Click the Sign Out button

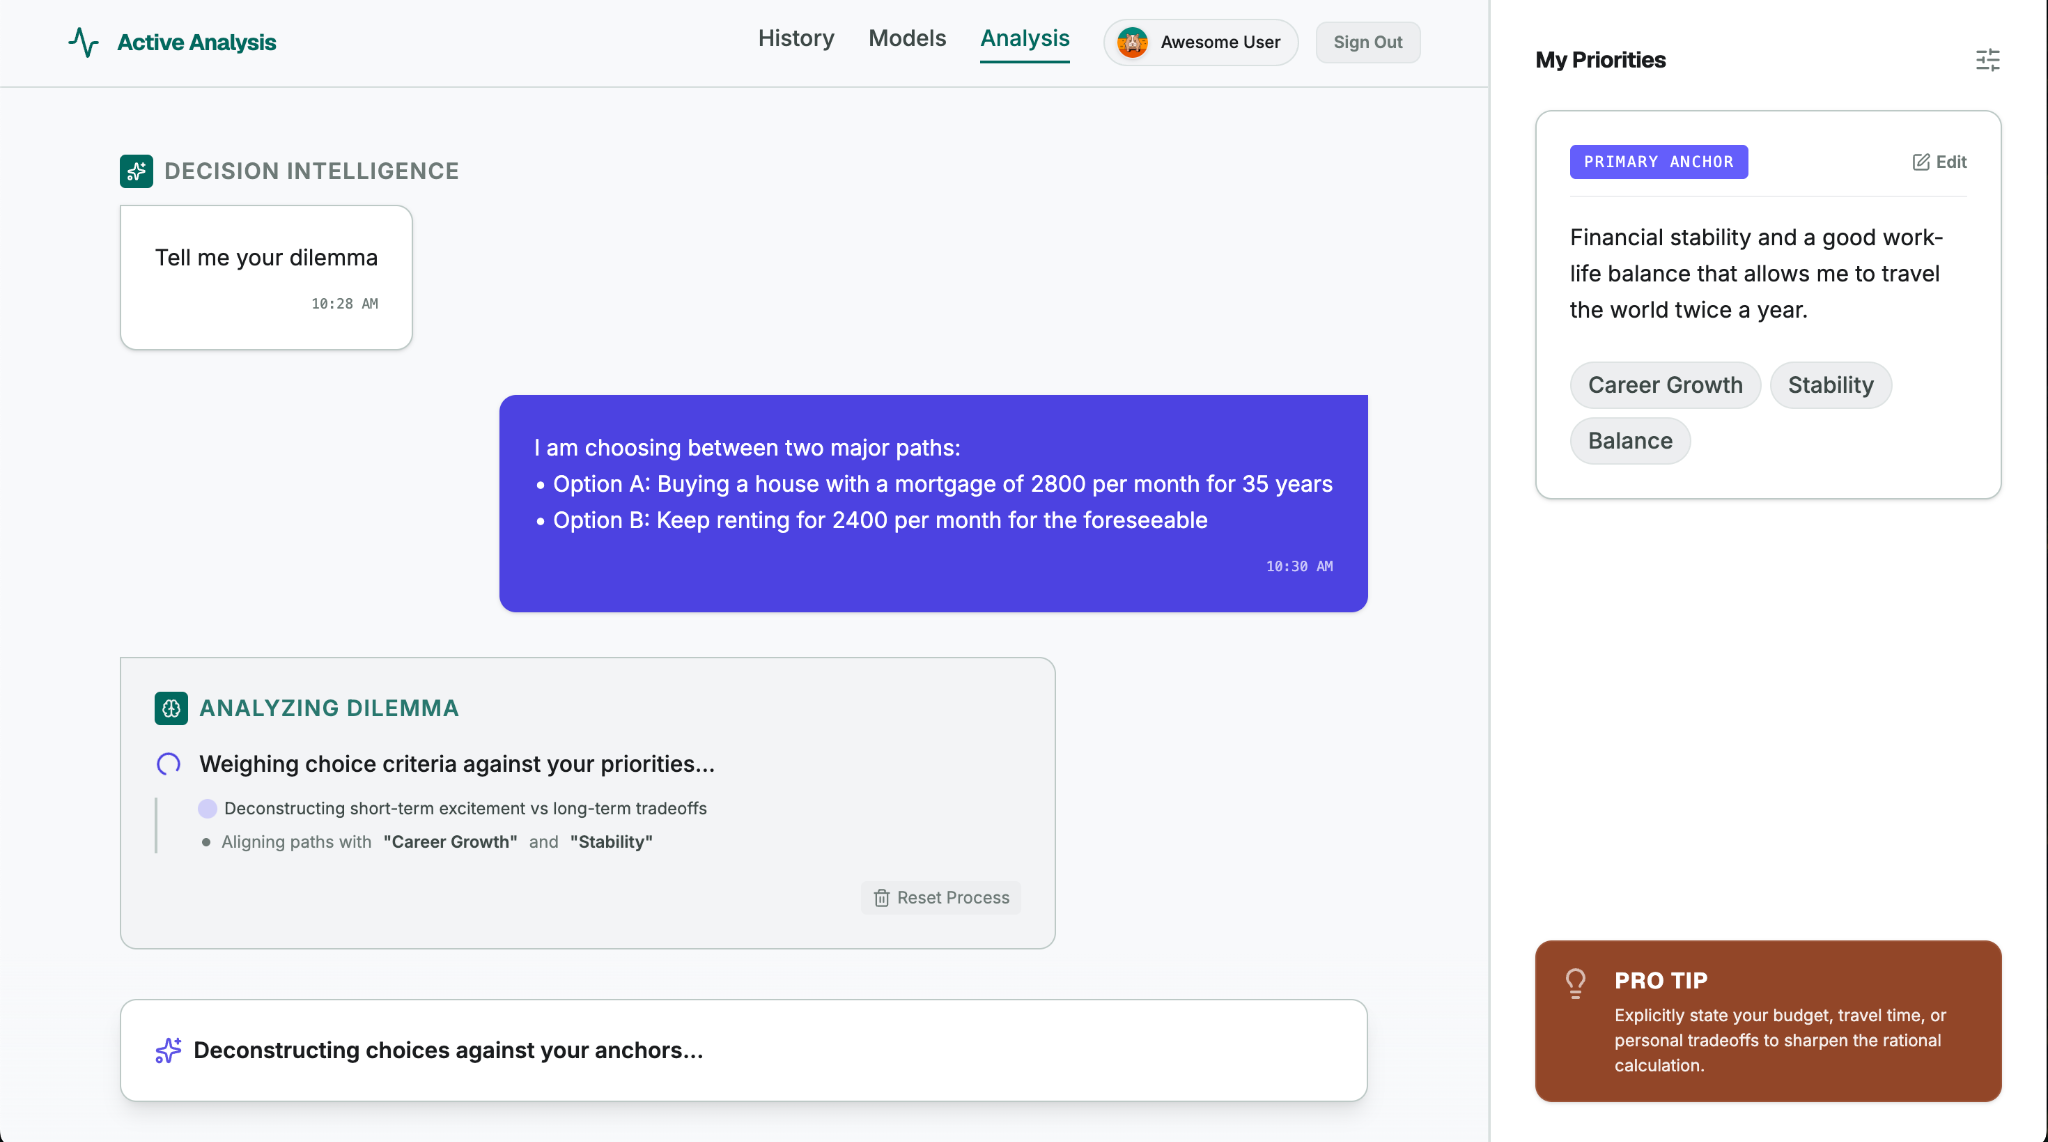tap(1367, 42)
